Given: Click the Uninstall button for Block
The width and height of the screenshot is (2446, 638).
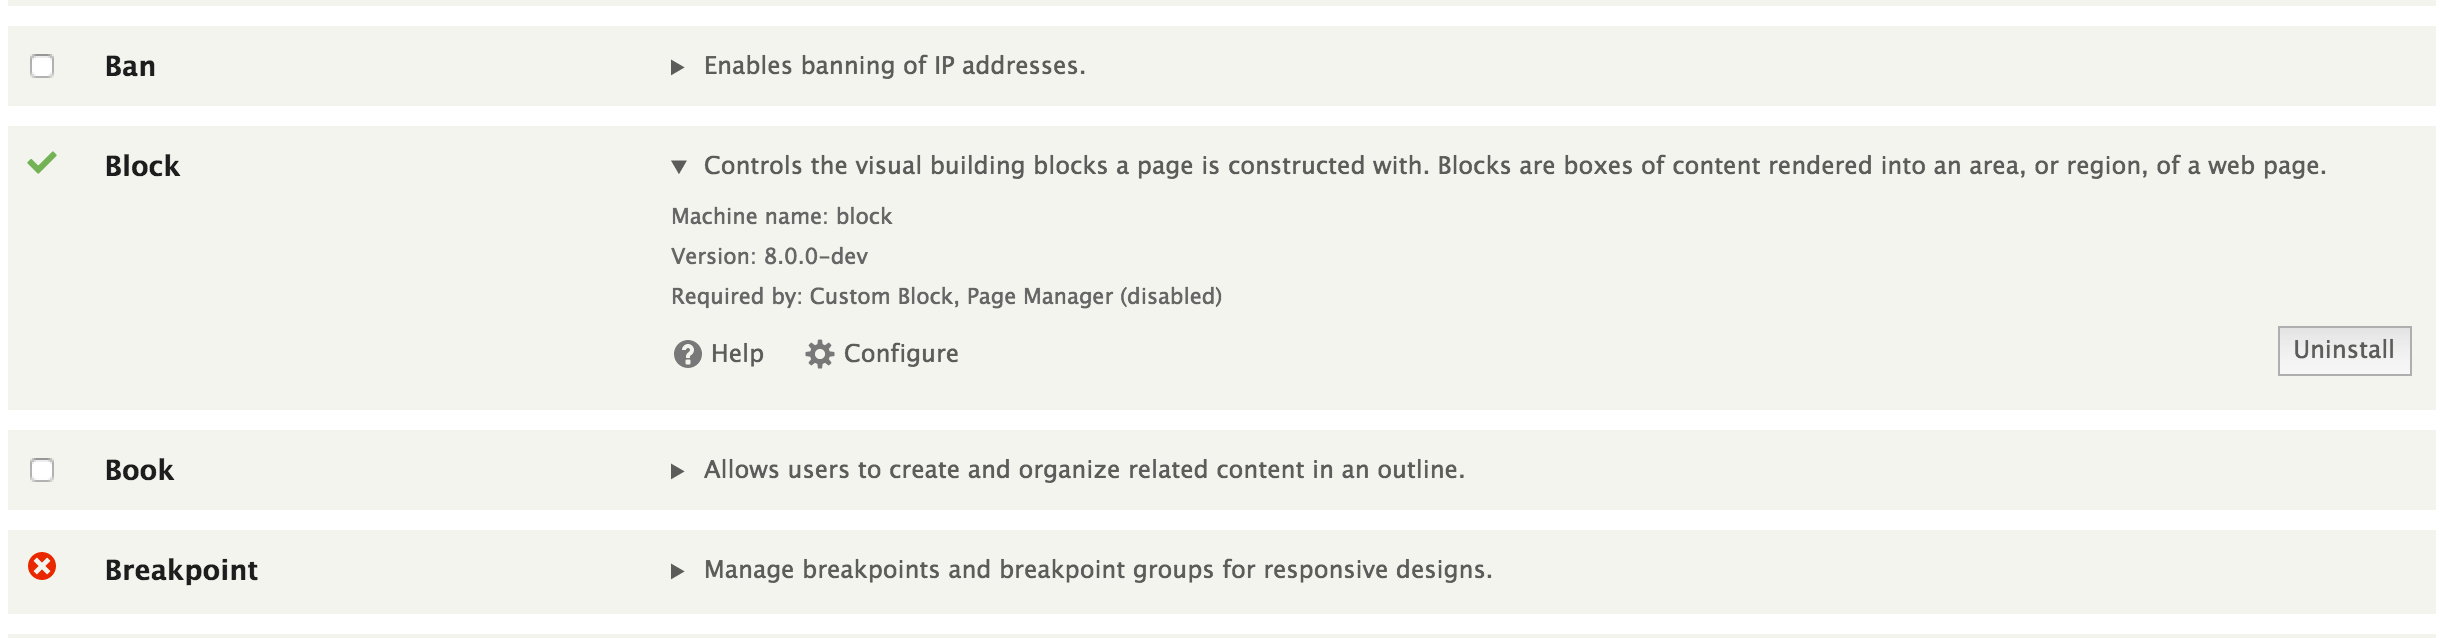Looking at the screenshot, I should coord(2344,351).
